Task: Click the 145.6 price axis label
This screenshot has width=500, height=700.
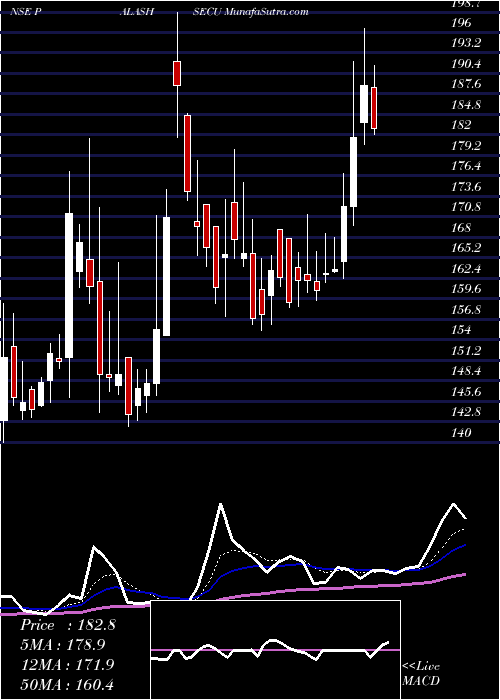Action: click(466, 391)
